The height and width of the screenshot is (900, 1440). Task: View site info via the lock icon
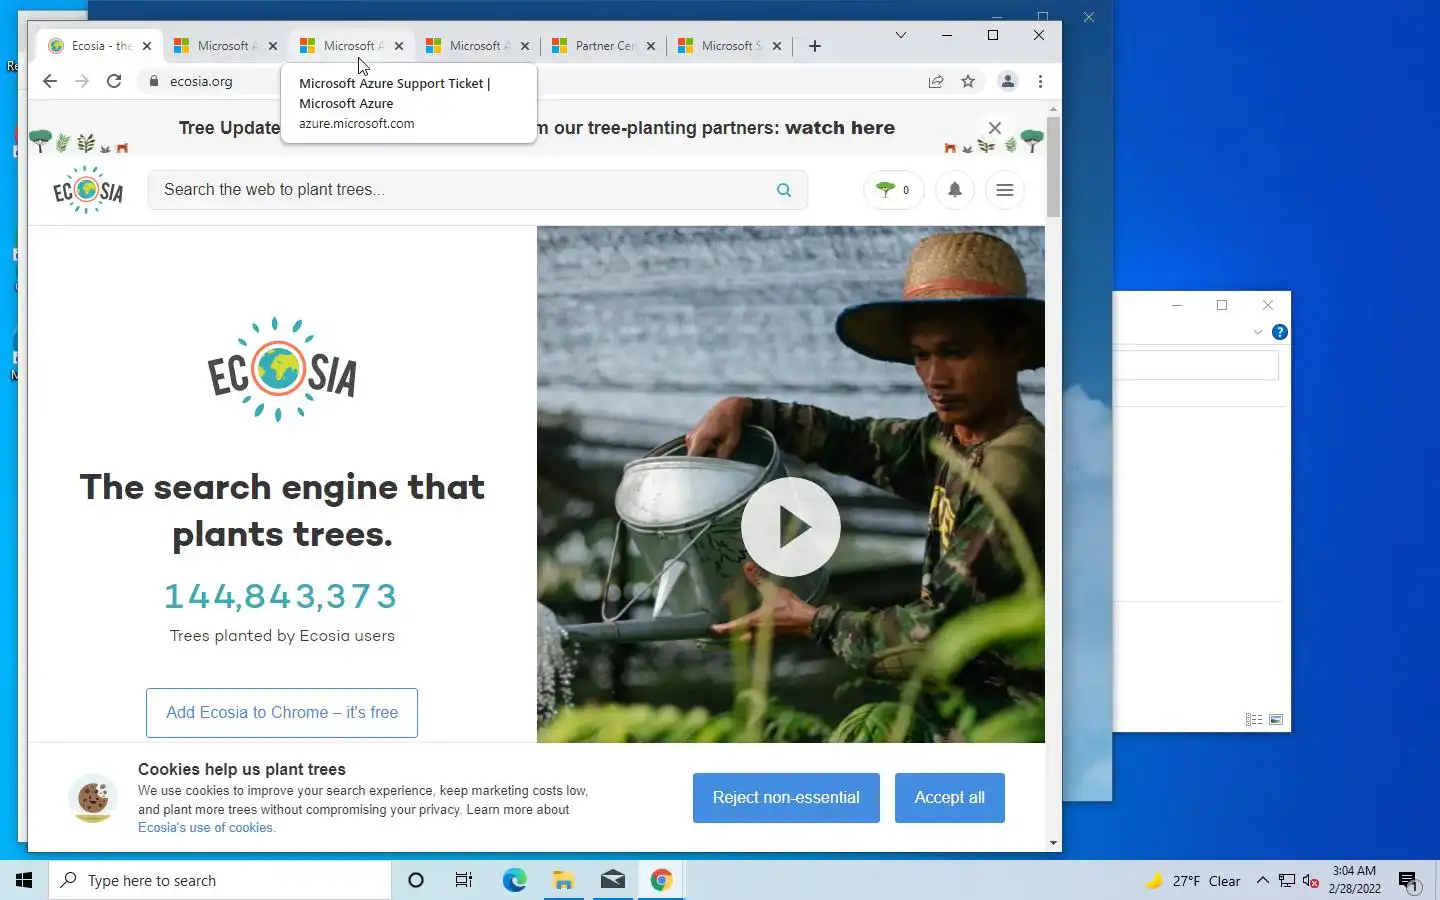click(x=153, y=81)
